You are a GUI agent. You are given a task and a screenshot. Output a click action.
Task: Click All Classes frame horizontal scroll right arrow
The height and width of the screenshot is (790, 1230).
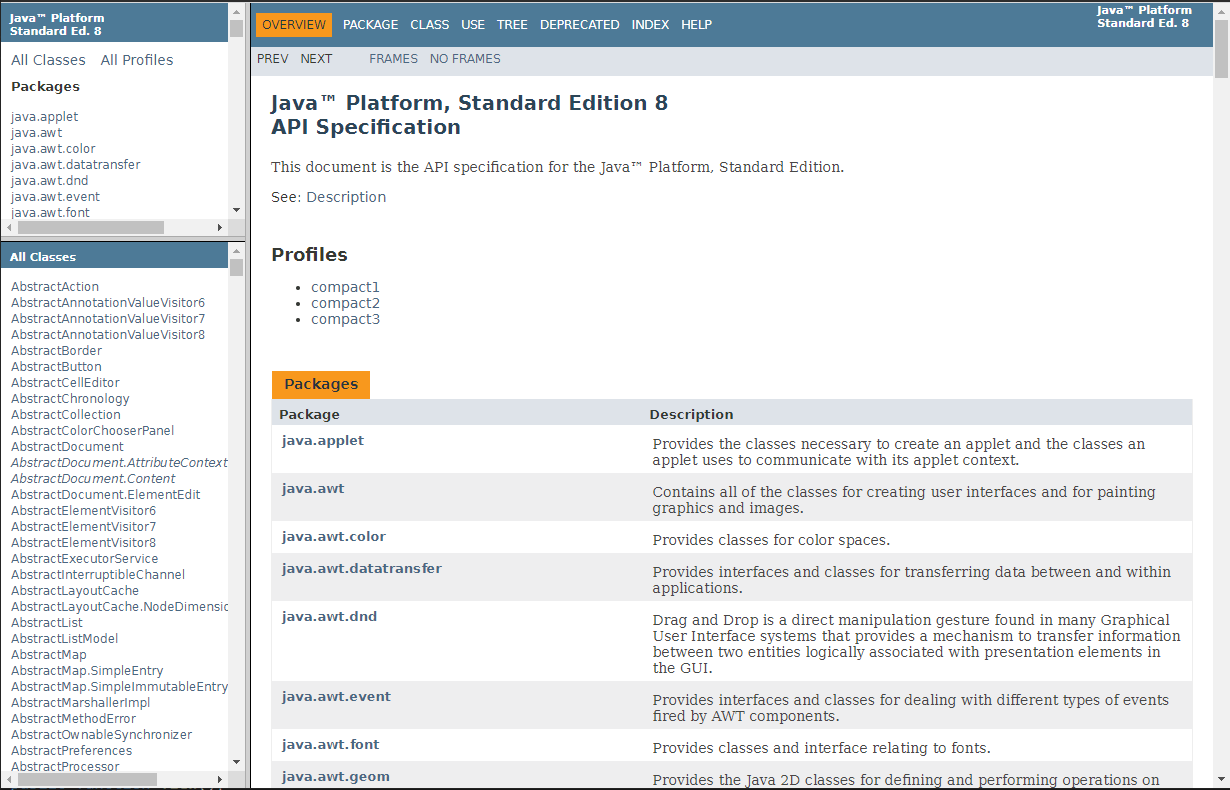(220, 779)
